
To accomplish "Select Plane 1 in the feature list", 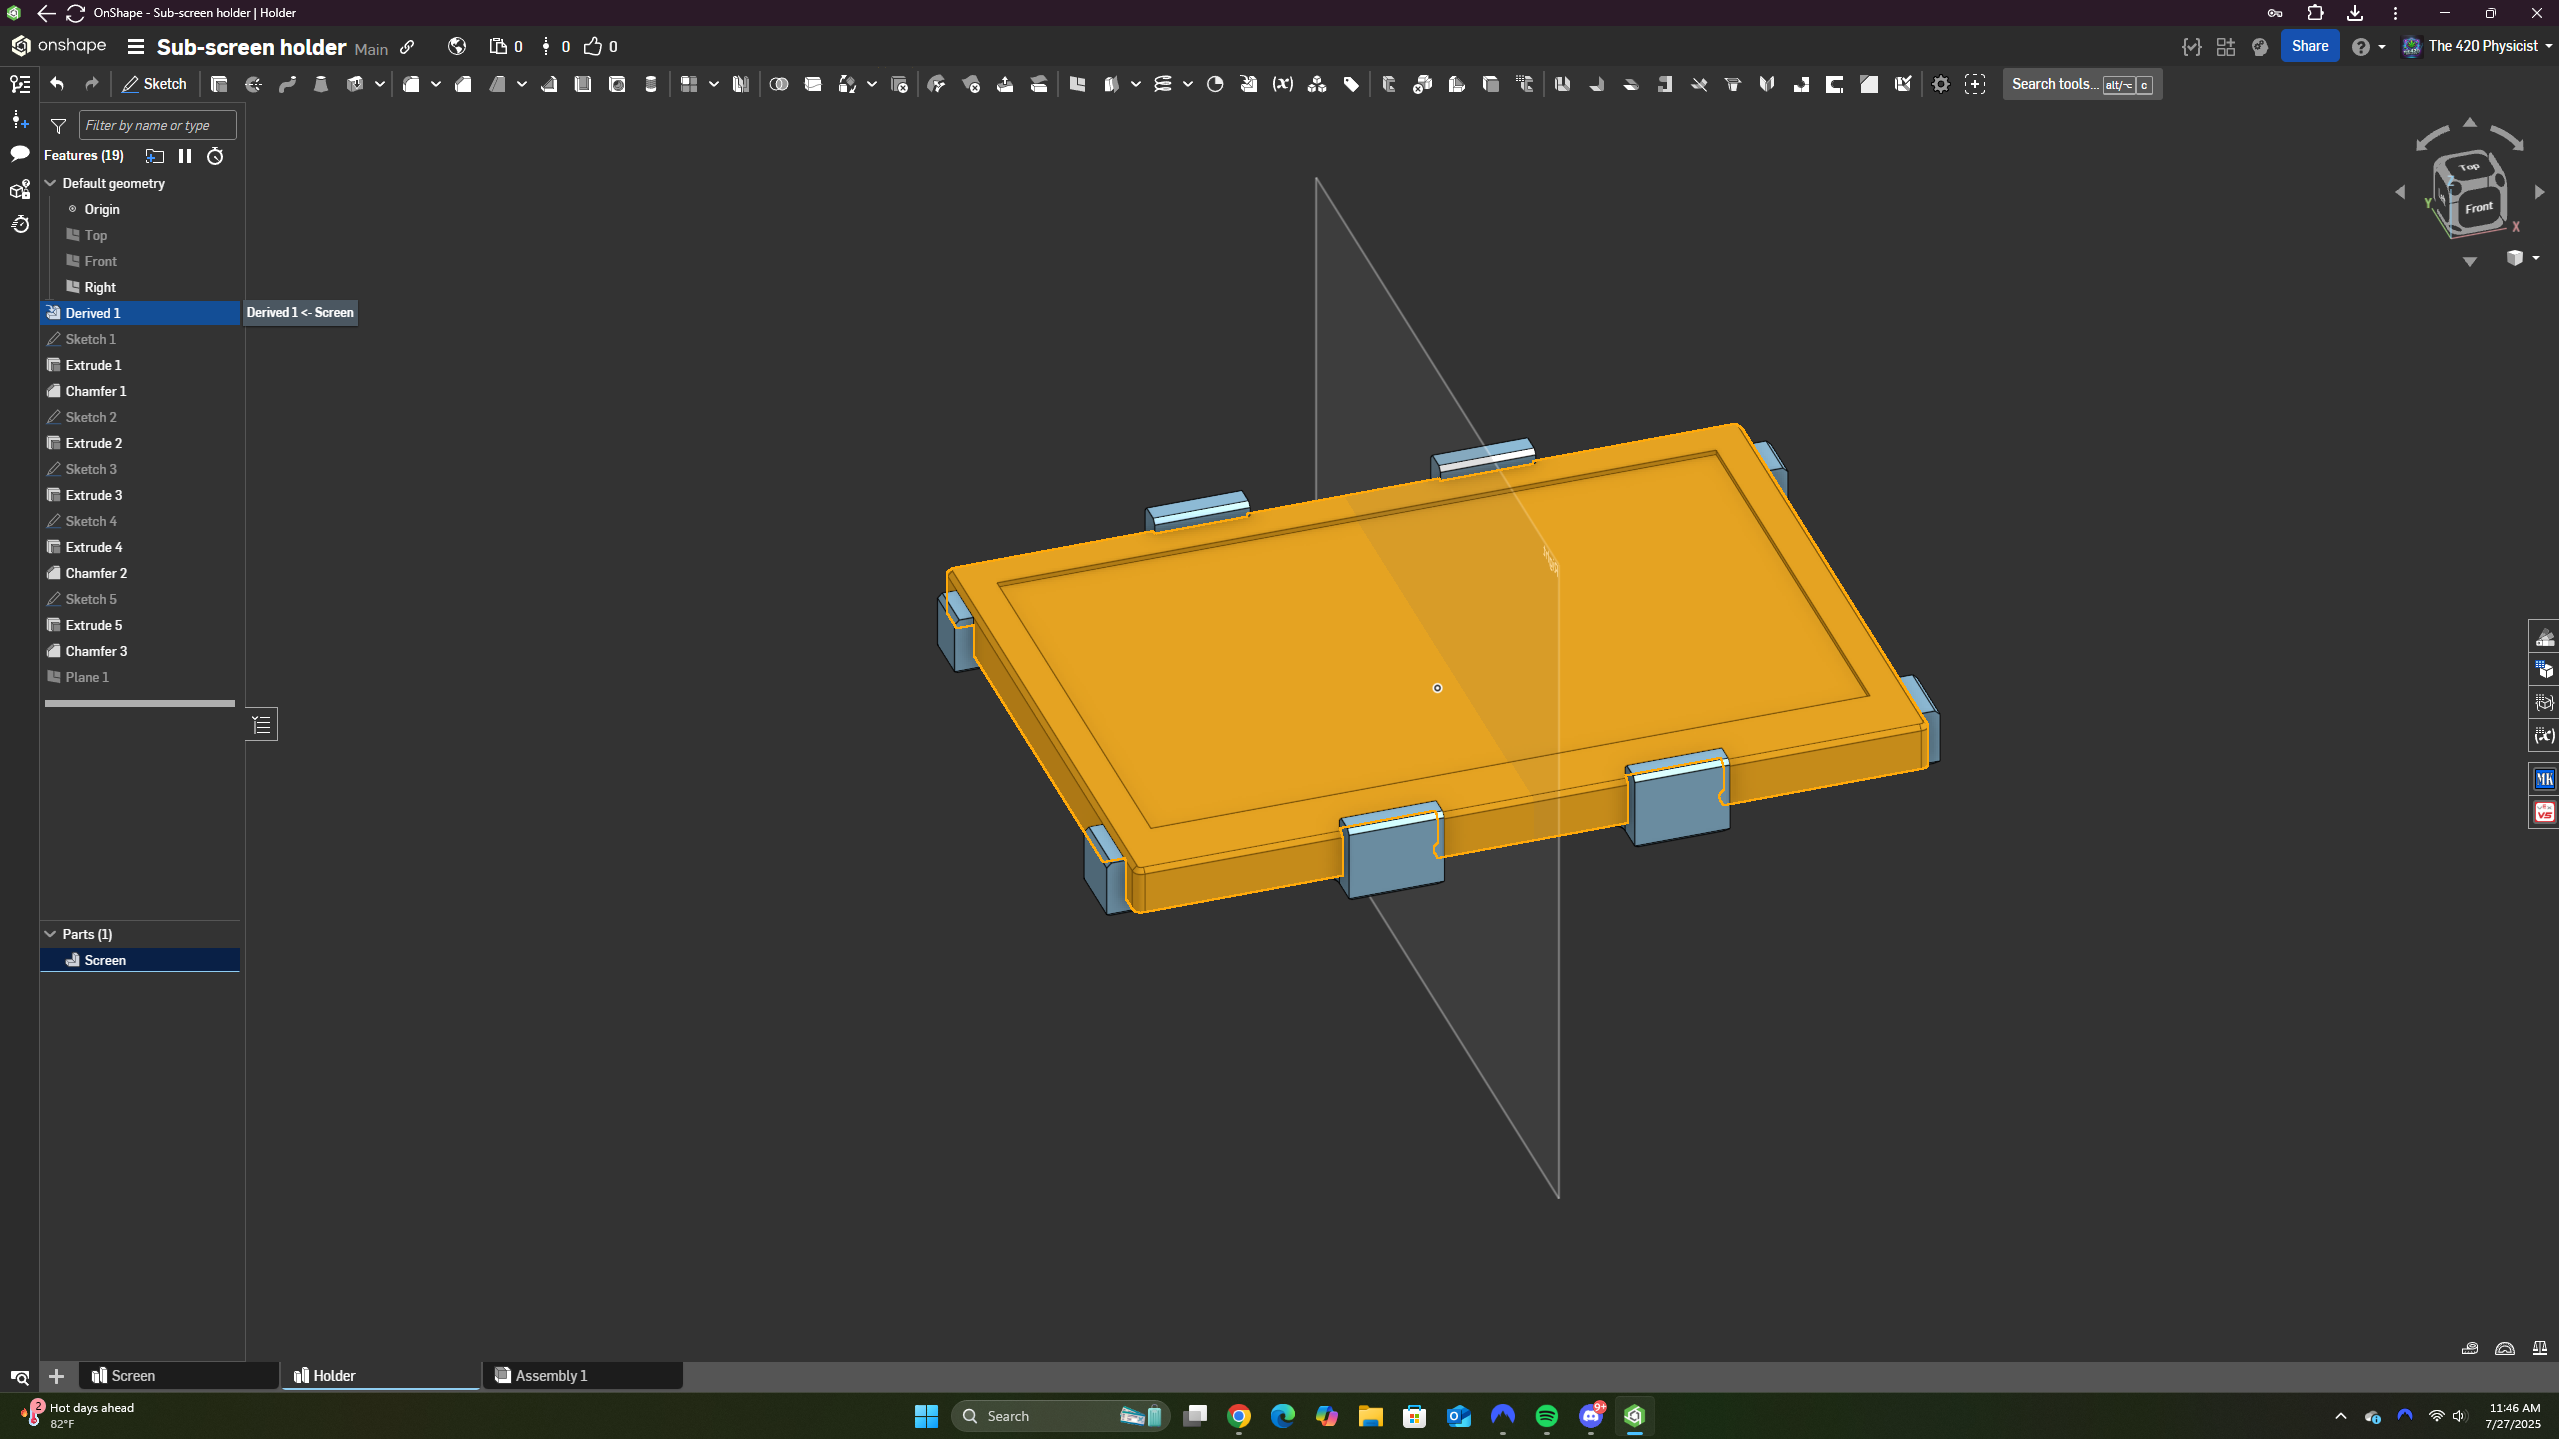I will click(140, 677).
